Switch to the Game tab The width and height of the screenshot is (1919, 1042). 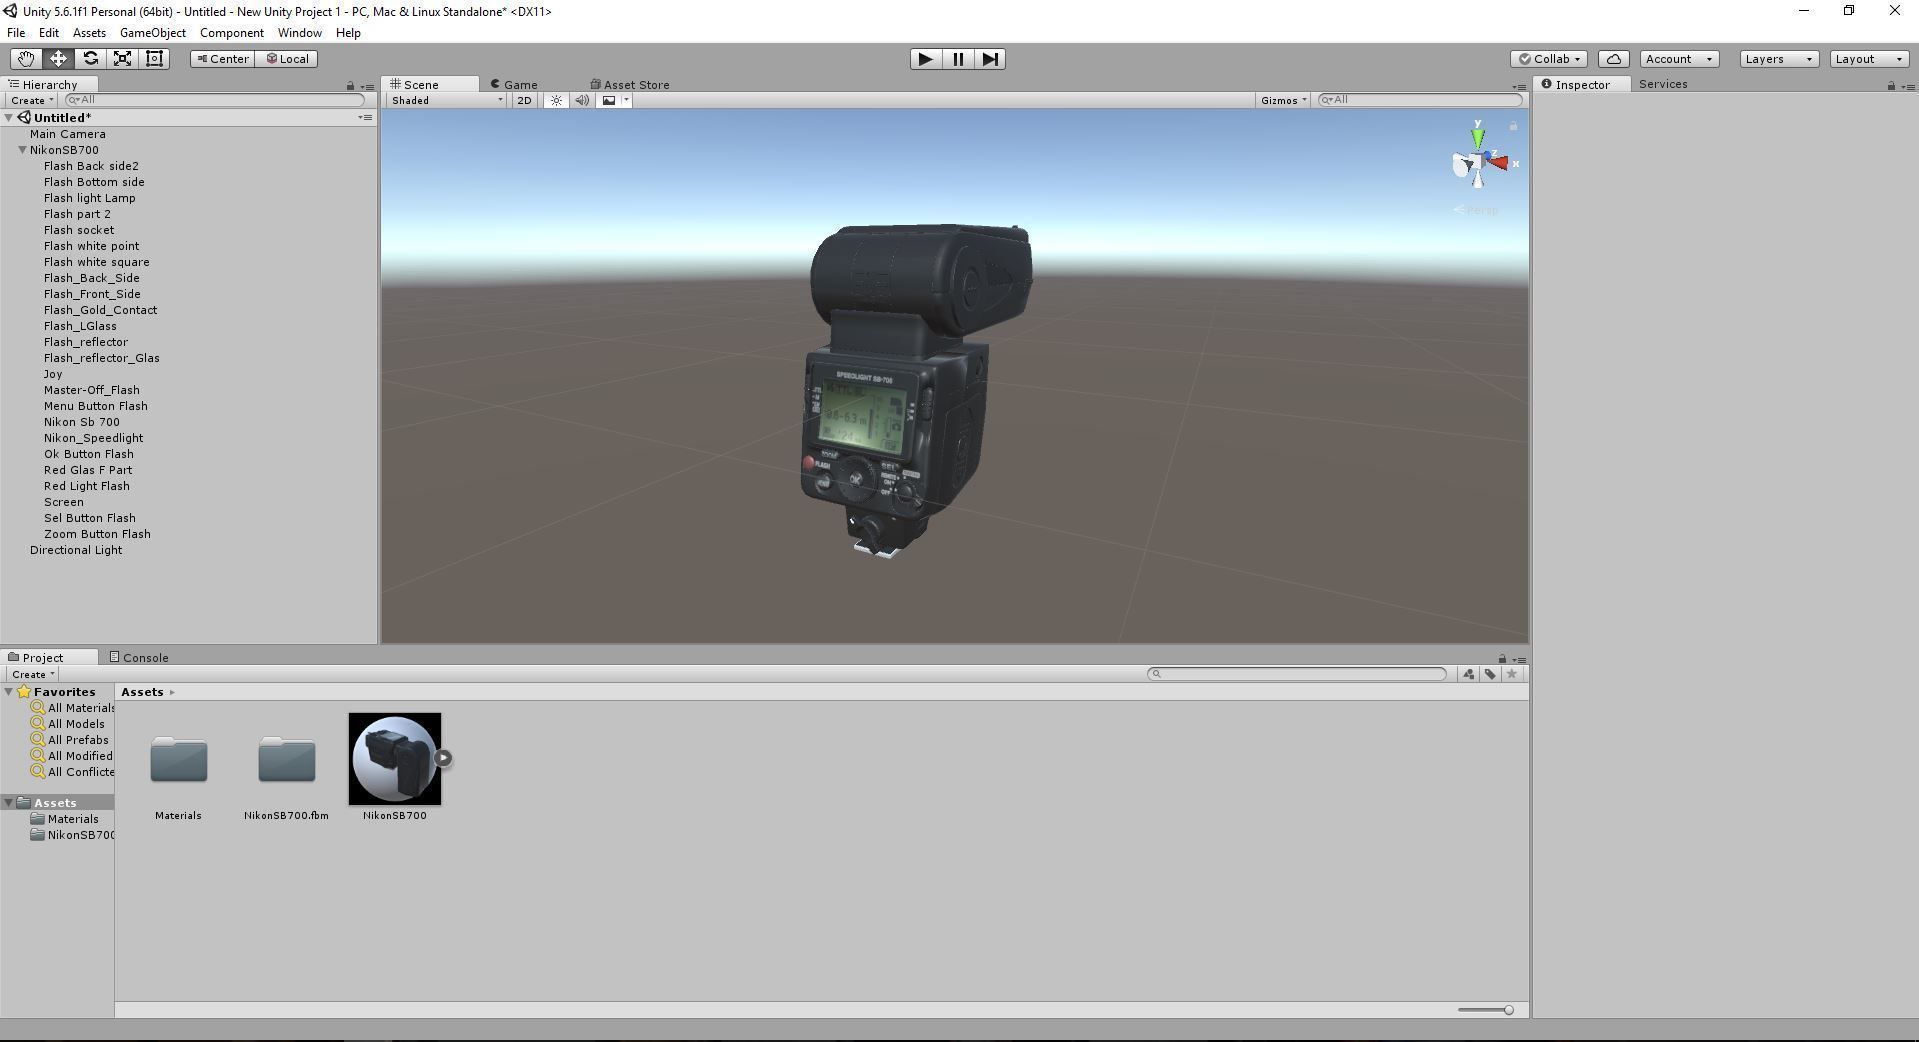pos(514,85)
